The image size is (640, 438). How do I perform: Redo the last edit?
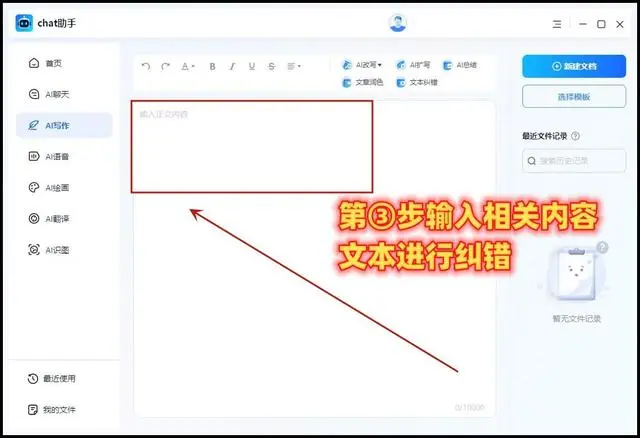click(165, 66)
